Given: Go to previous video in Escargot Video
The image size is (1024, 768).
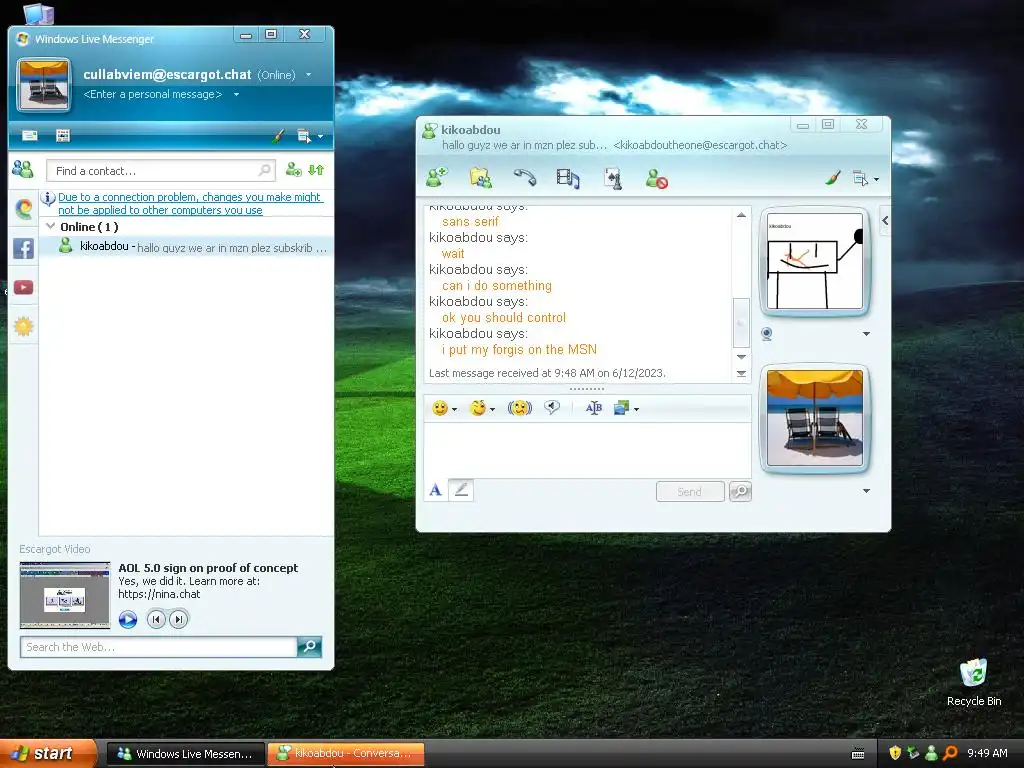Looking at the screenshot, I should 156,618.
